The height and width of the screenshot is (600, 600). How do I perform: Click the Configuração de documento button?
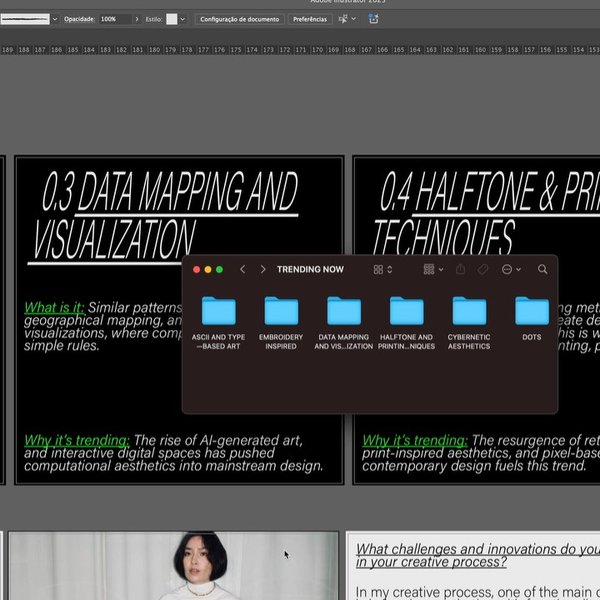pyautogui.click(x=238, y=19)
